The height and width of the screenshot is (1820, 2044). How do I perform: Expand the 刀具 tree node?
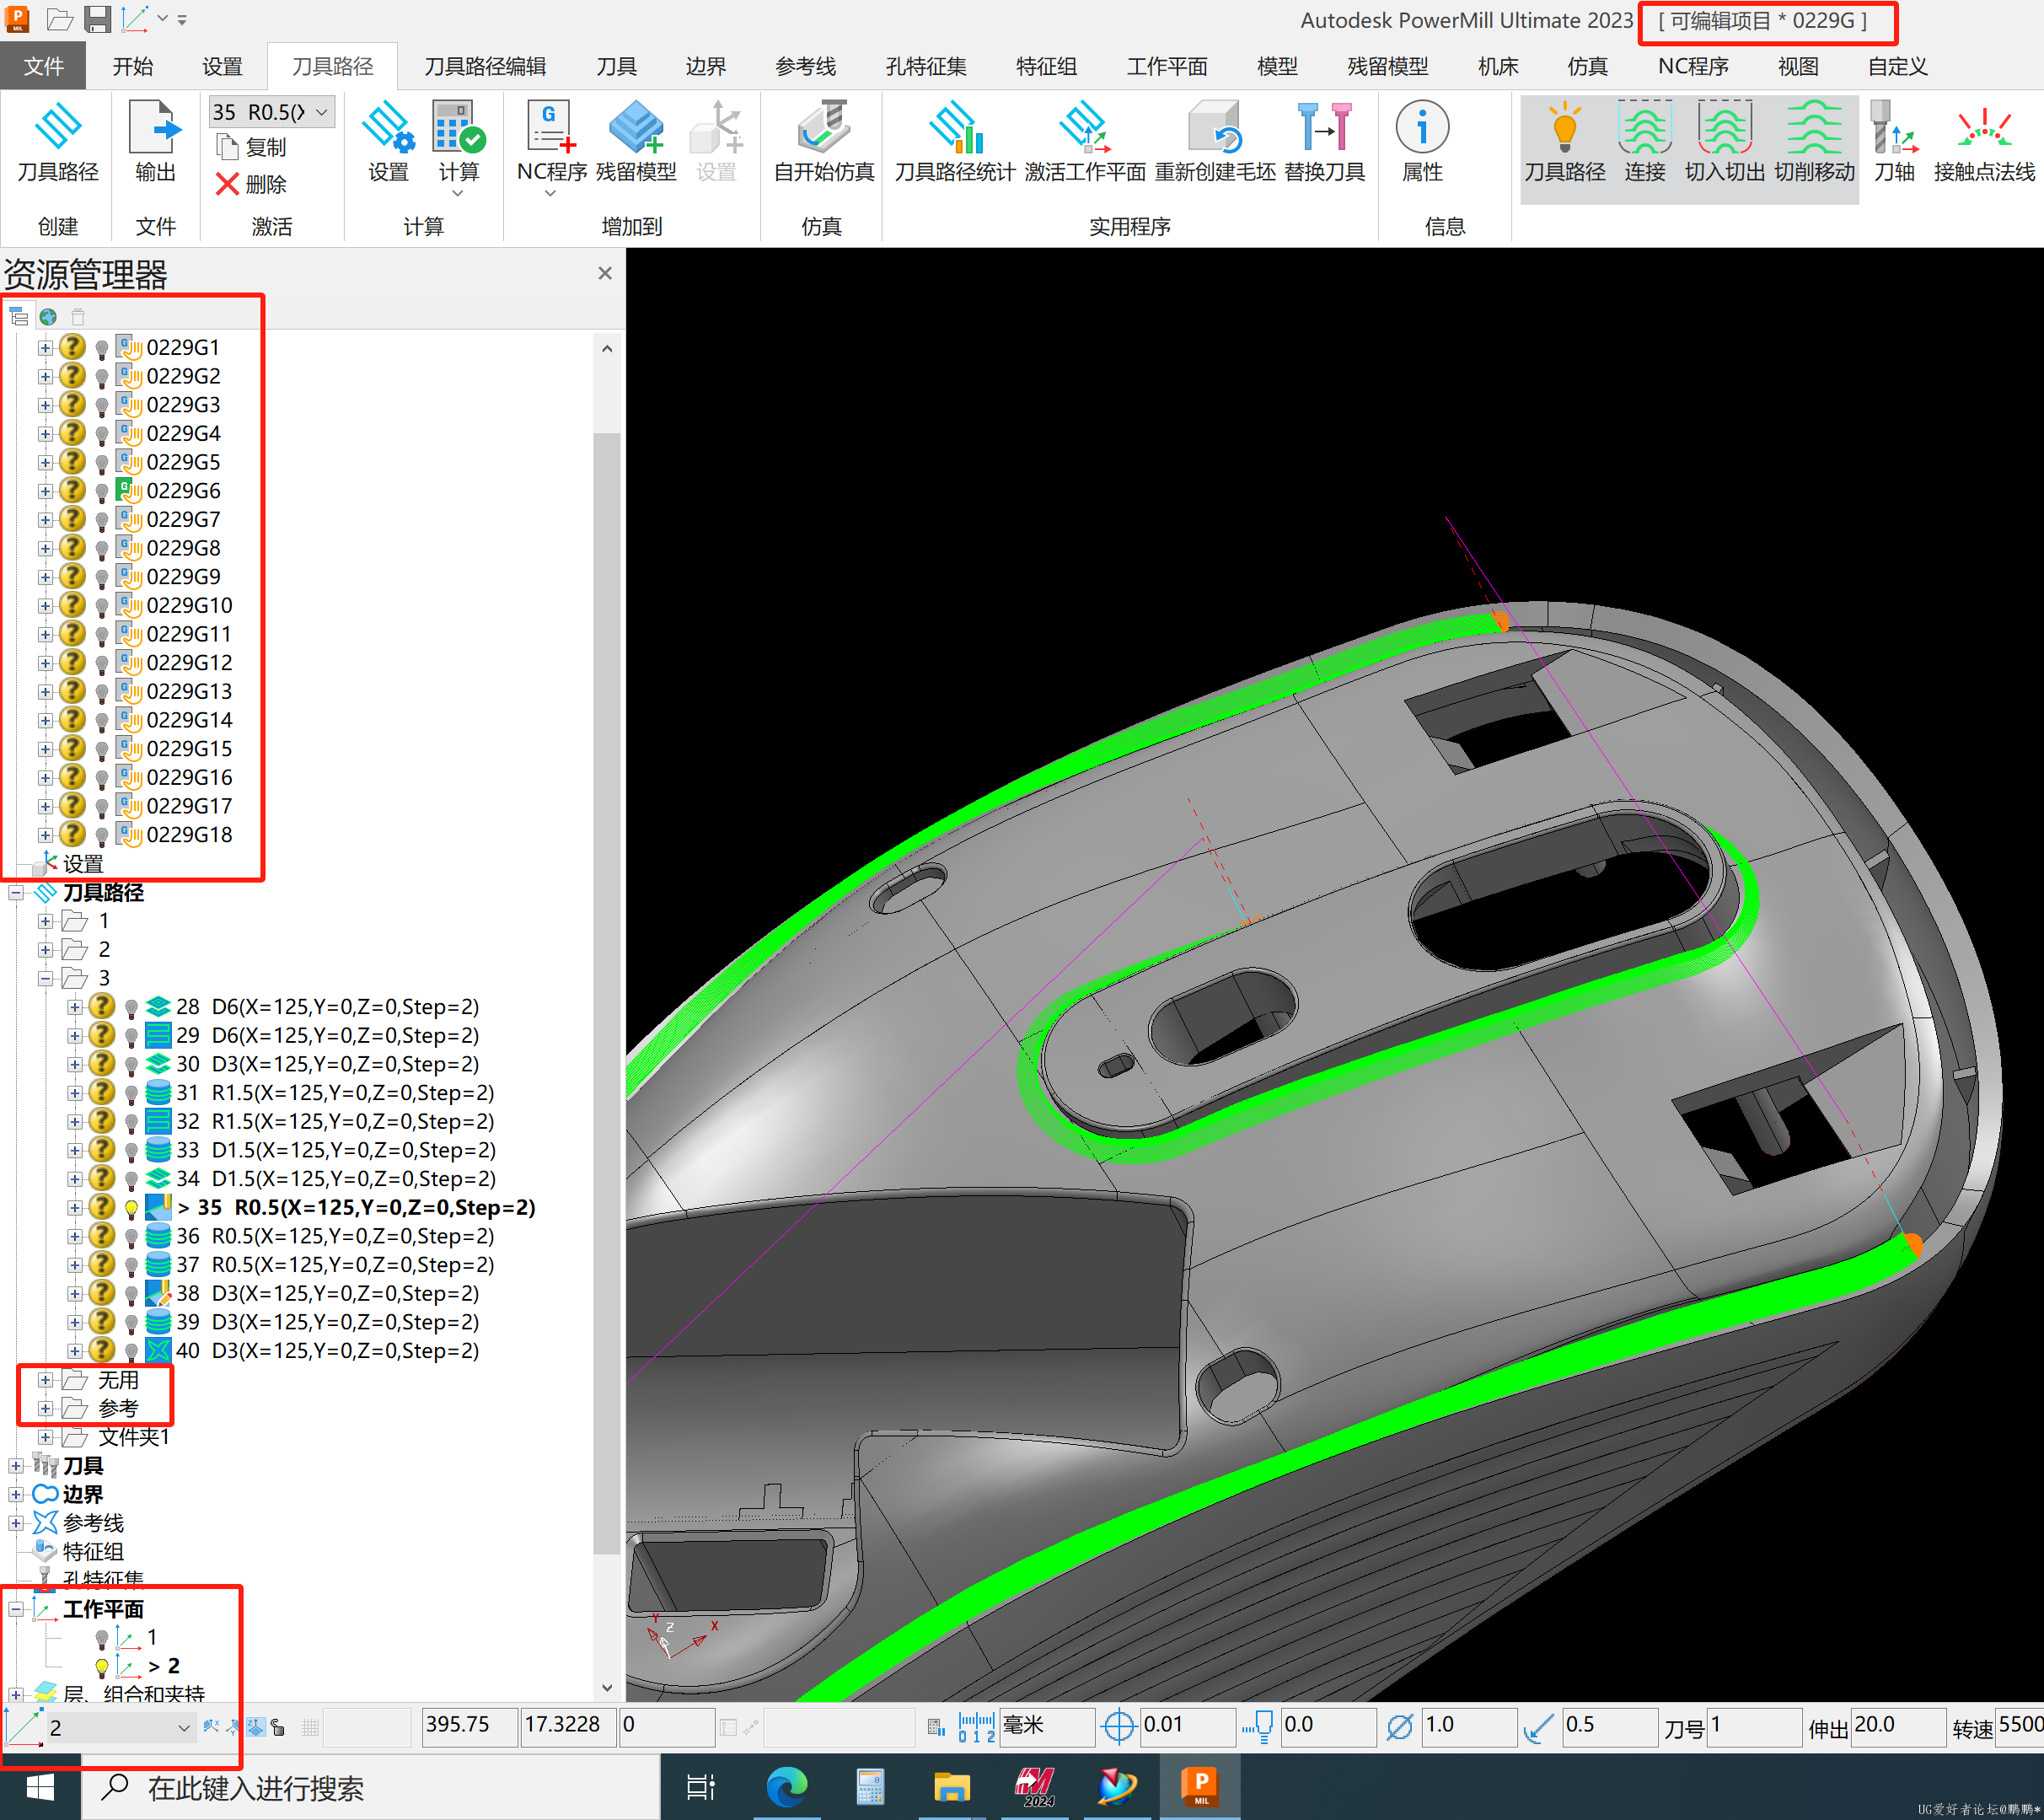[17, 1466]
